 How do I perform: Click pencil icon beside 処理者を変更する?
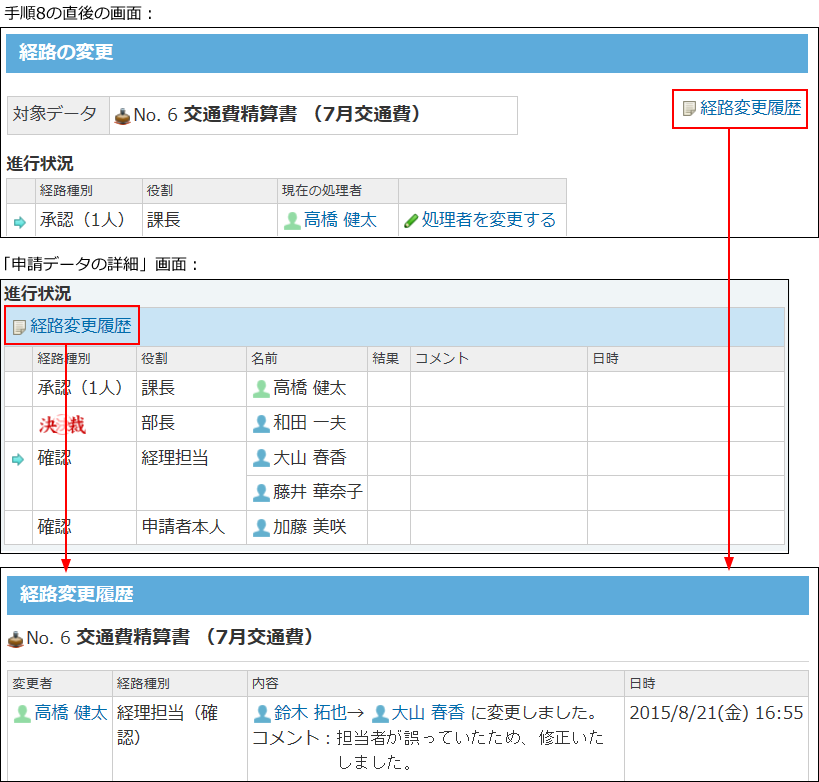(x=411, y=221)
